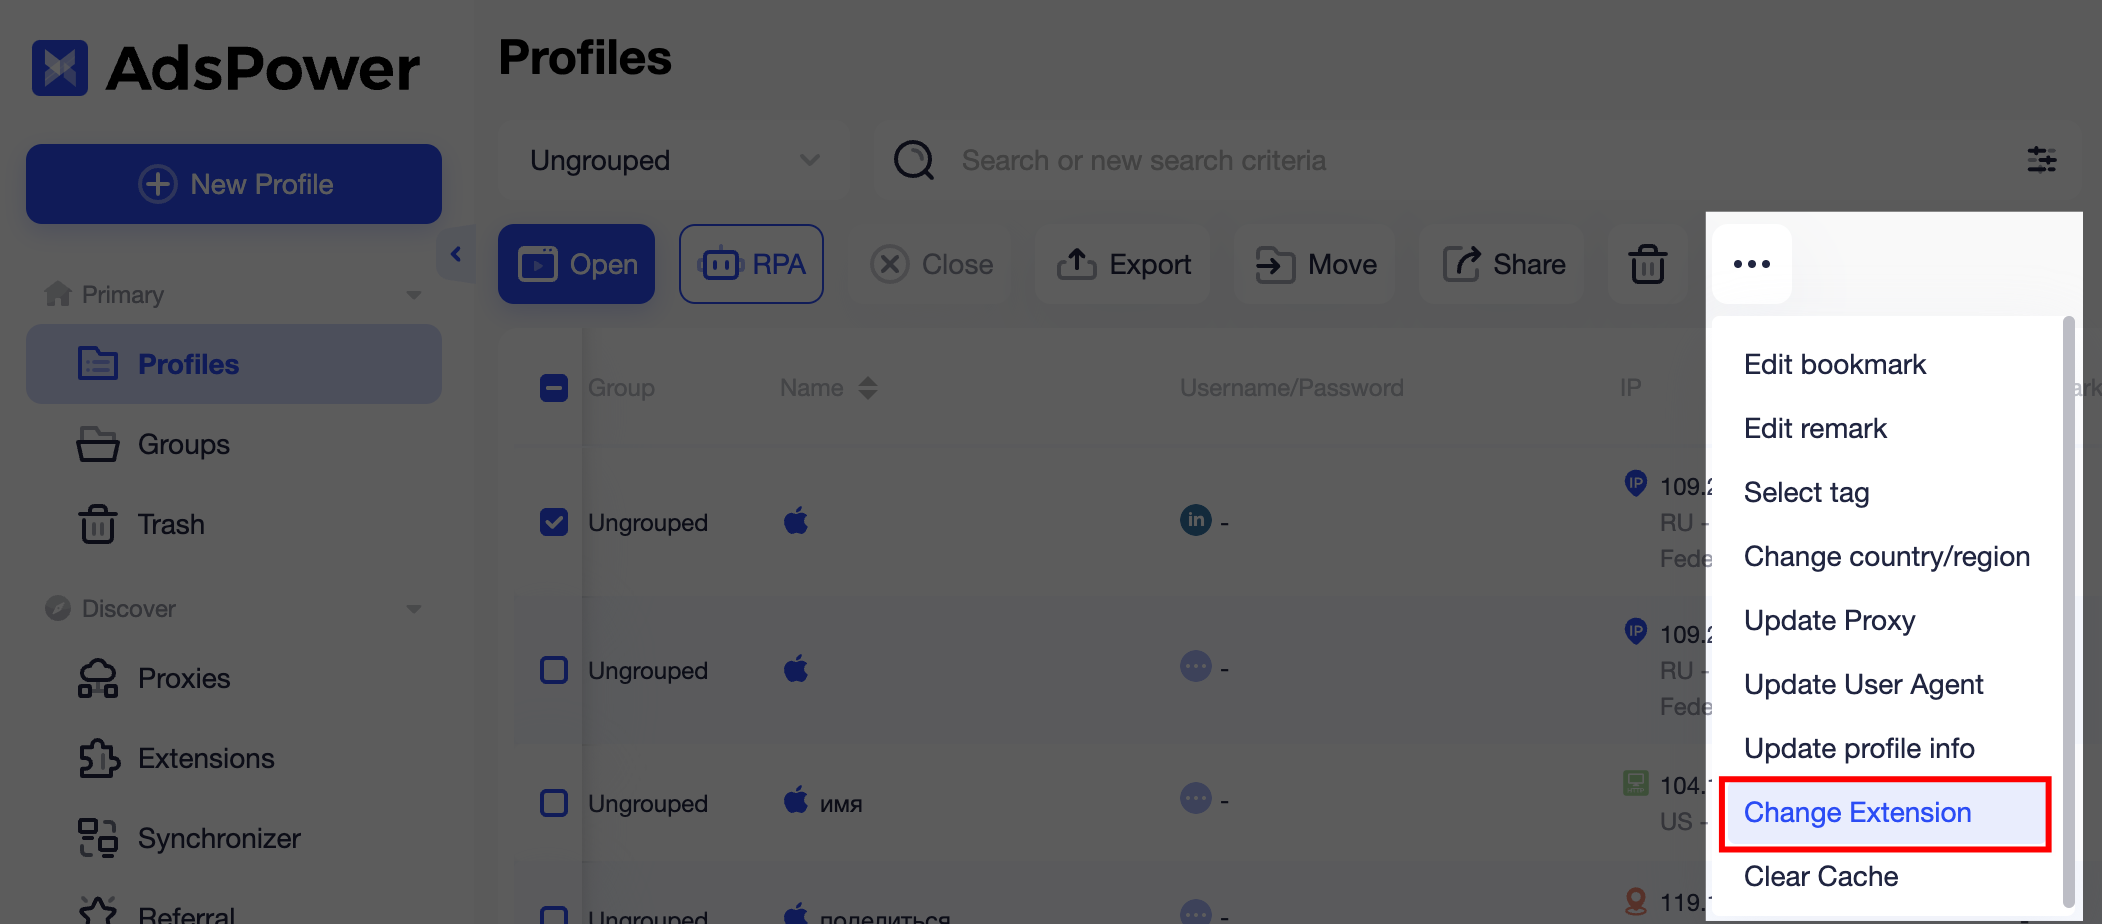Click the Export upload icon

pyautogui.click(x=1075, y=263)
